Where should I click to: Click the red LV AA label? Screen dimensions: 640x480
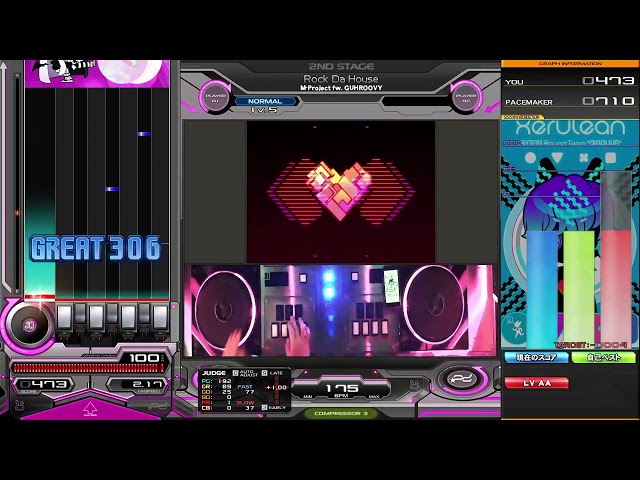(536, 383)
